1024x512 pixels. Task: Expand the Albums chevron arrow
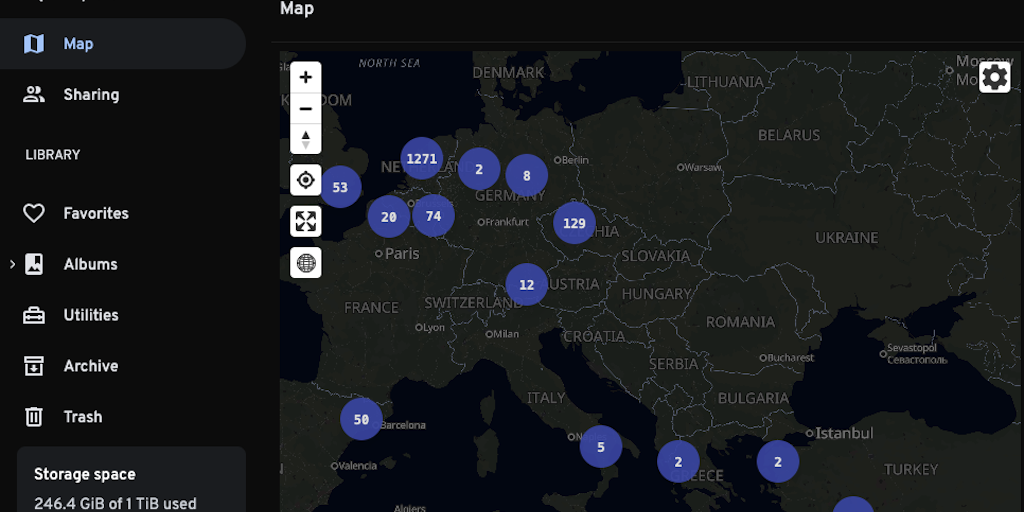coord(12,264)
